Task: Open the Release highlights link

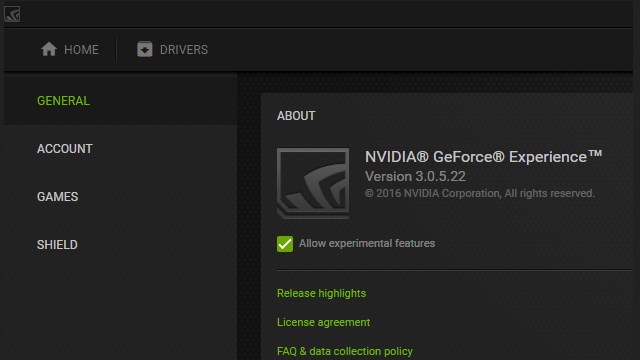Action: pos(321,293)
